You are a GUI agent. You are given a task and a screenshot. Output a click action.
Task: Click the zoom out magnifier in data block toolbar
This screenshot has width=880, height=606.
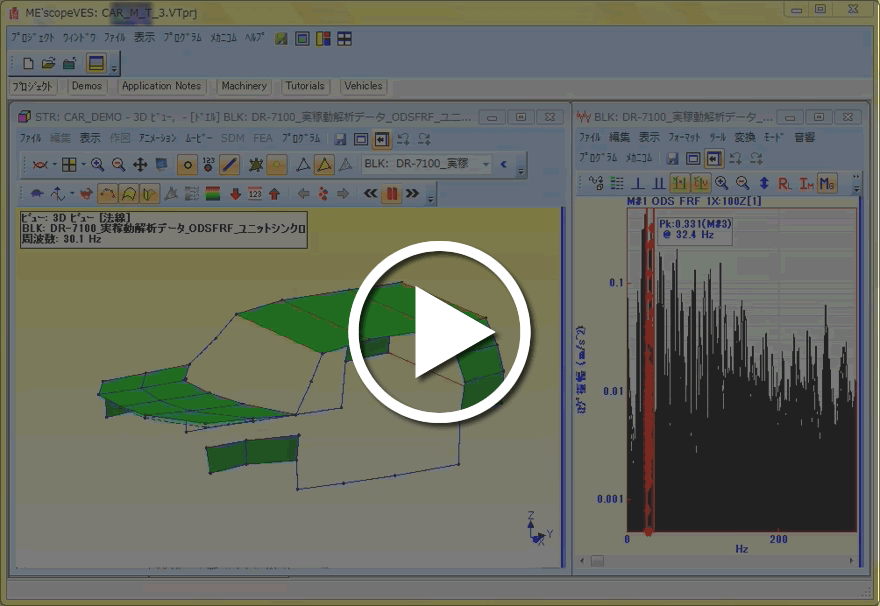(742, 183)
